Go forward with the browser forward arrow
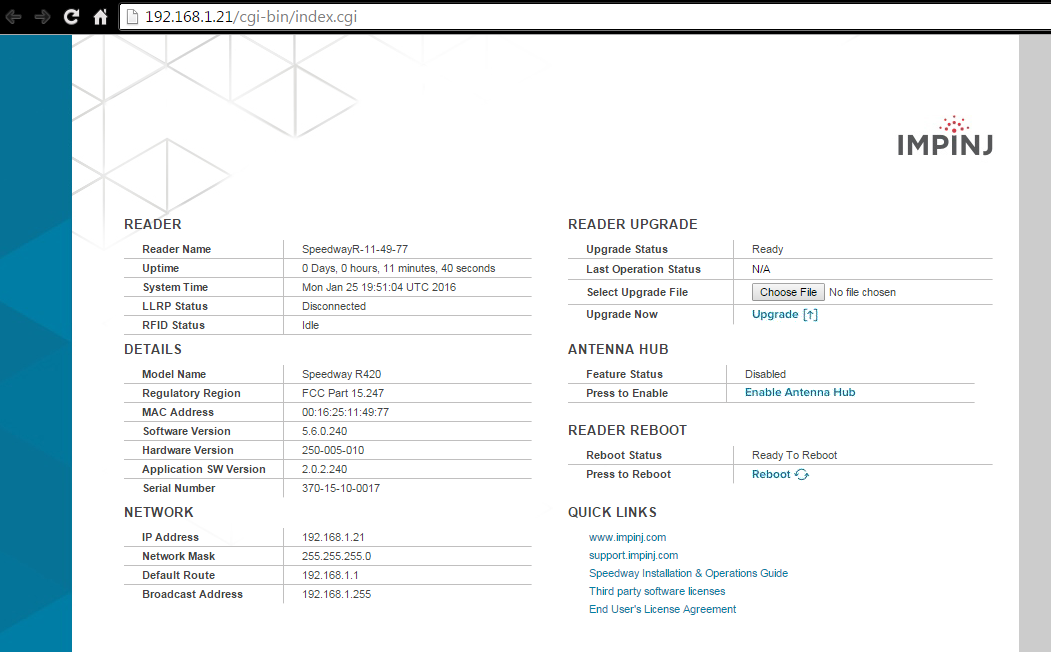 pos(42,17)
